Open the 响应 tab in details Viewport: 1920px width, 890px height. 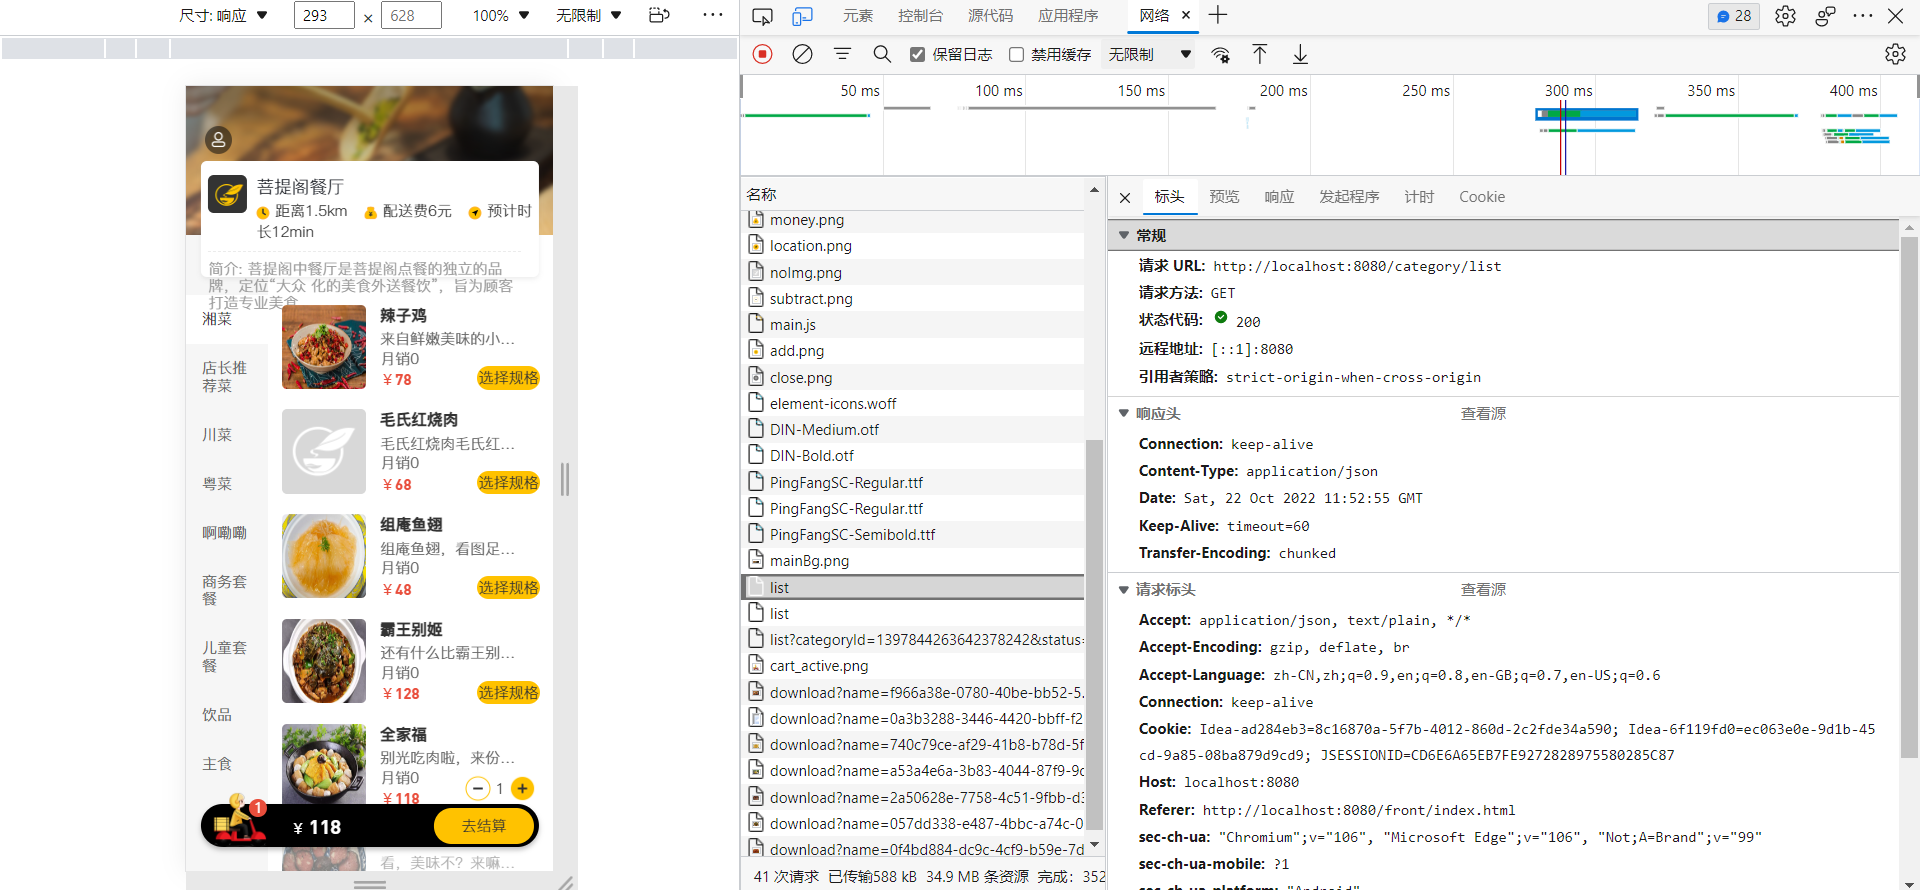(x=1279, y=197)
